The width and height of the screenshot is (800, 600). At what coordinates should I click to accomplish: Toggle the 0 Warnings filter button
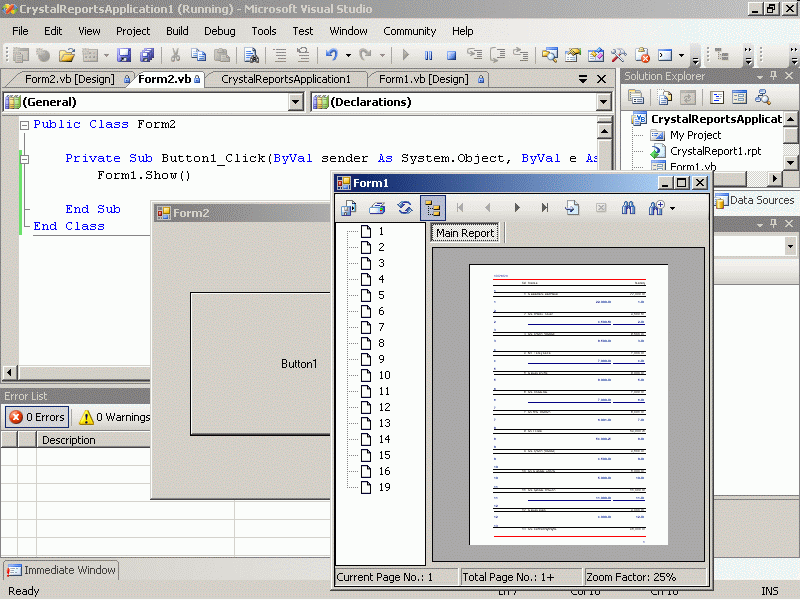114,417
